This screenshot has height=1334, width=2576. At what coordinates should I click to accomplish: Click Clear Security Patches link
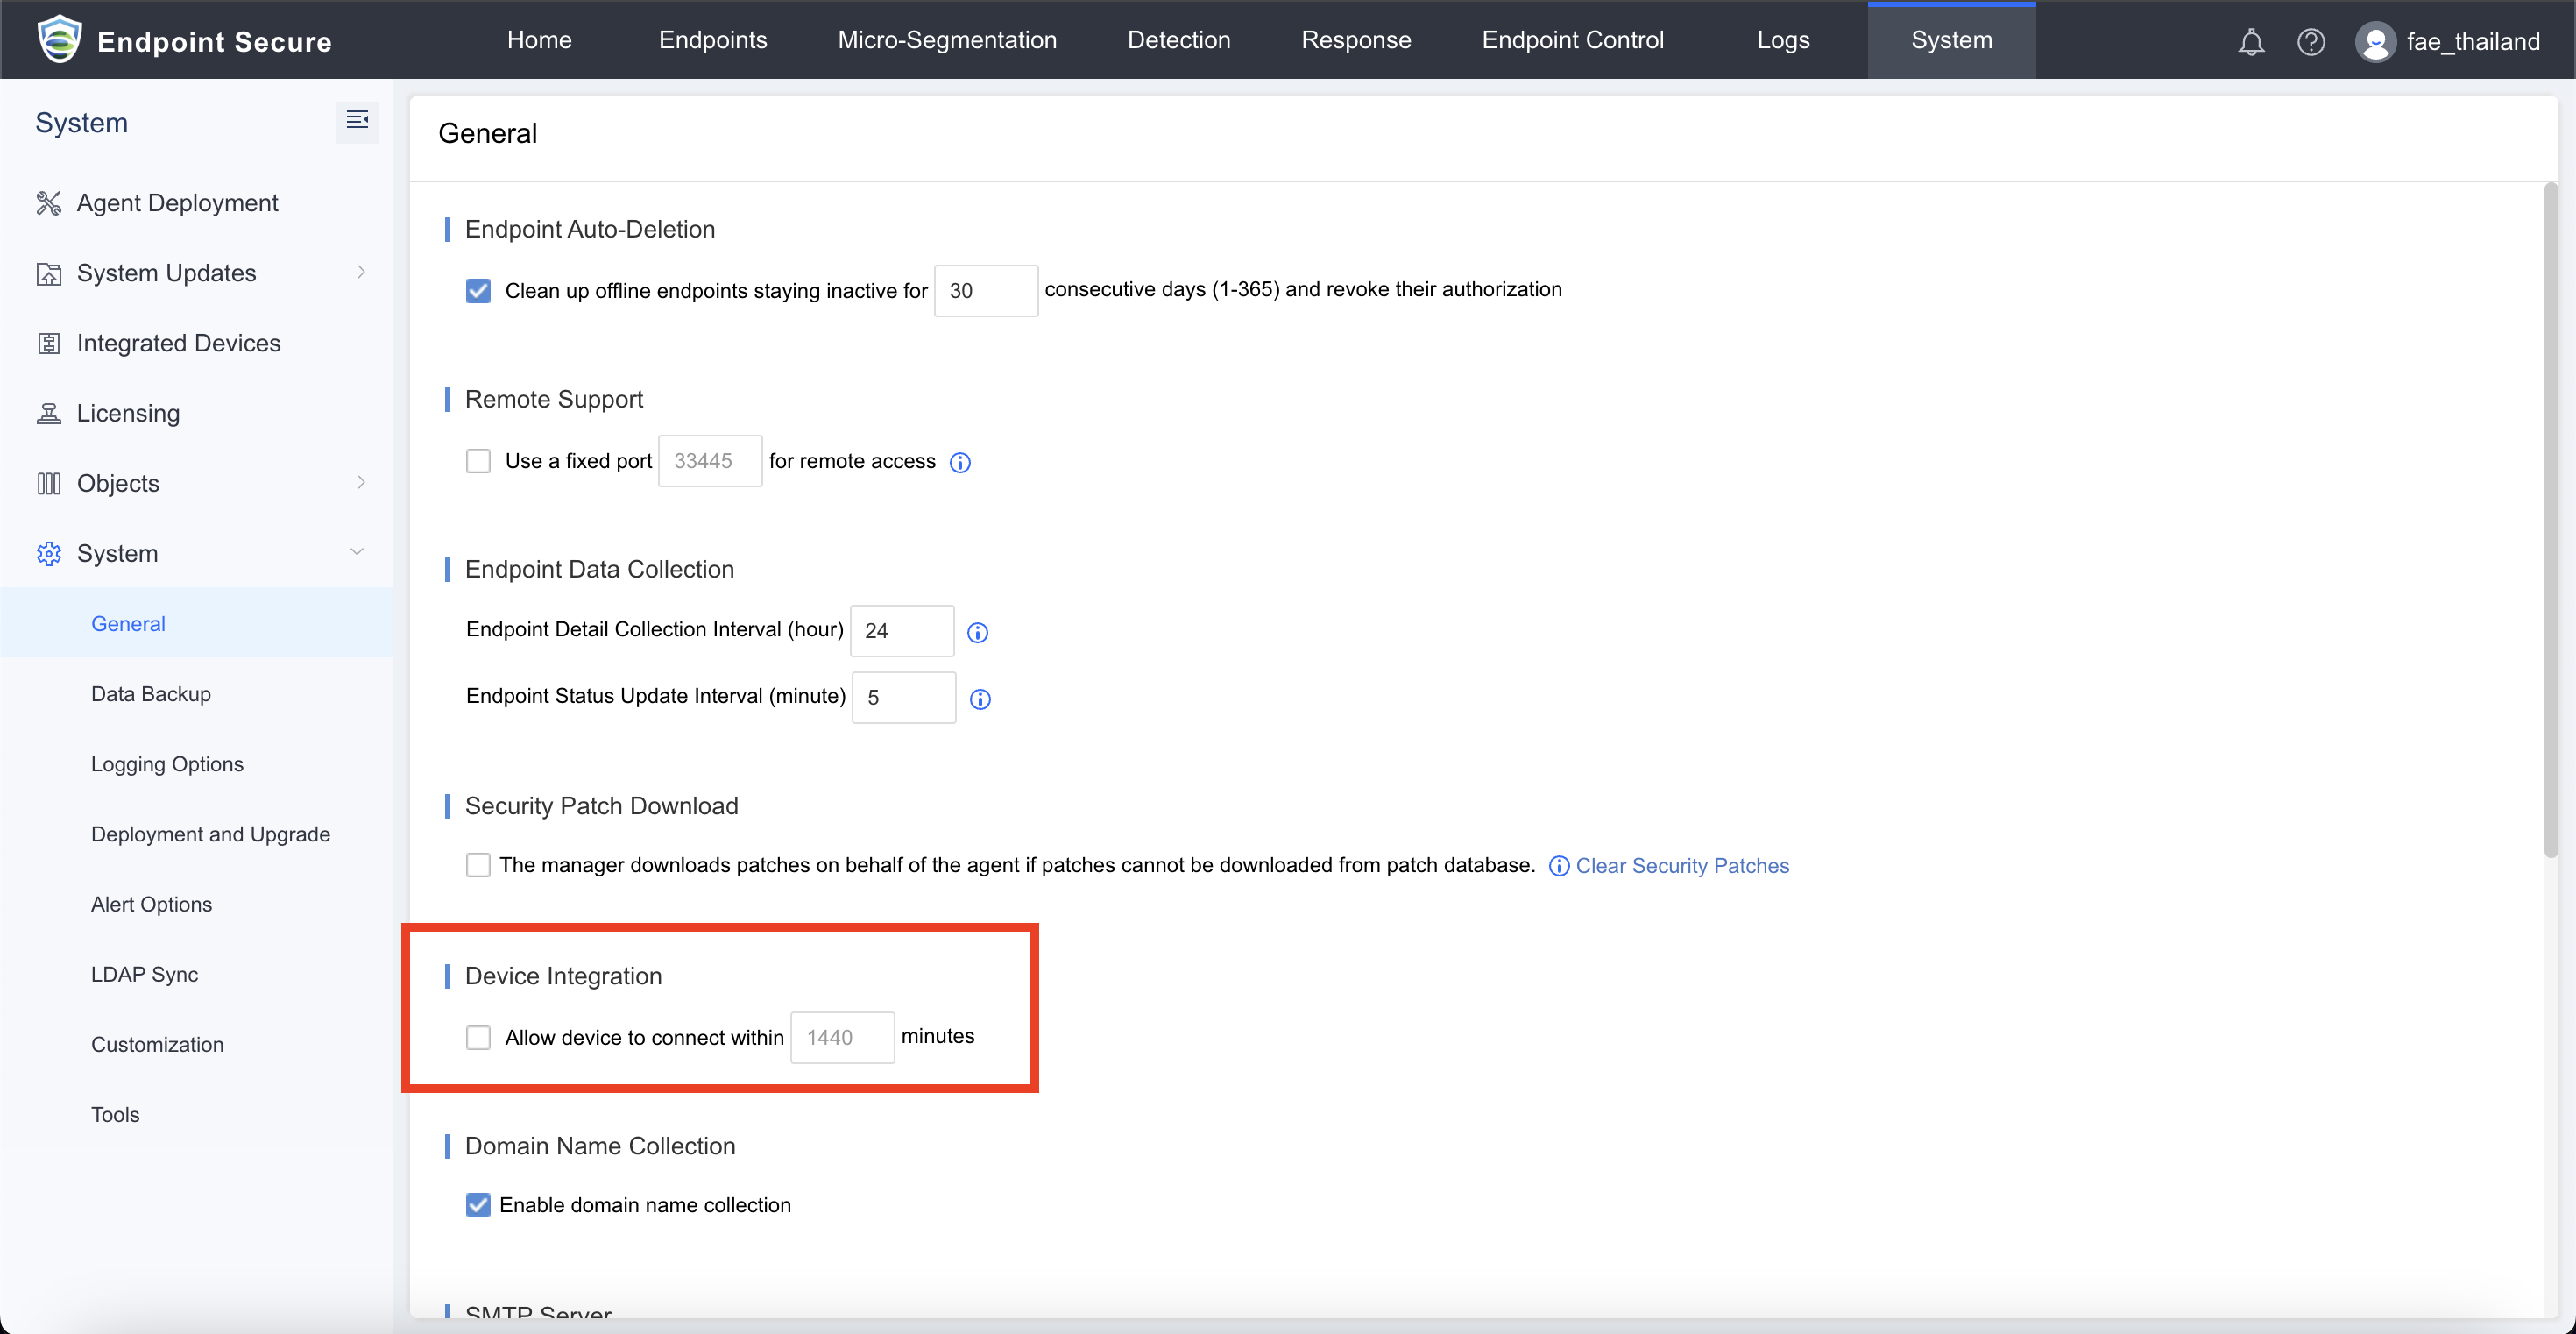[1682, 866]
